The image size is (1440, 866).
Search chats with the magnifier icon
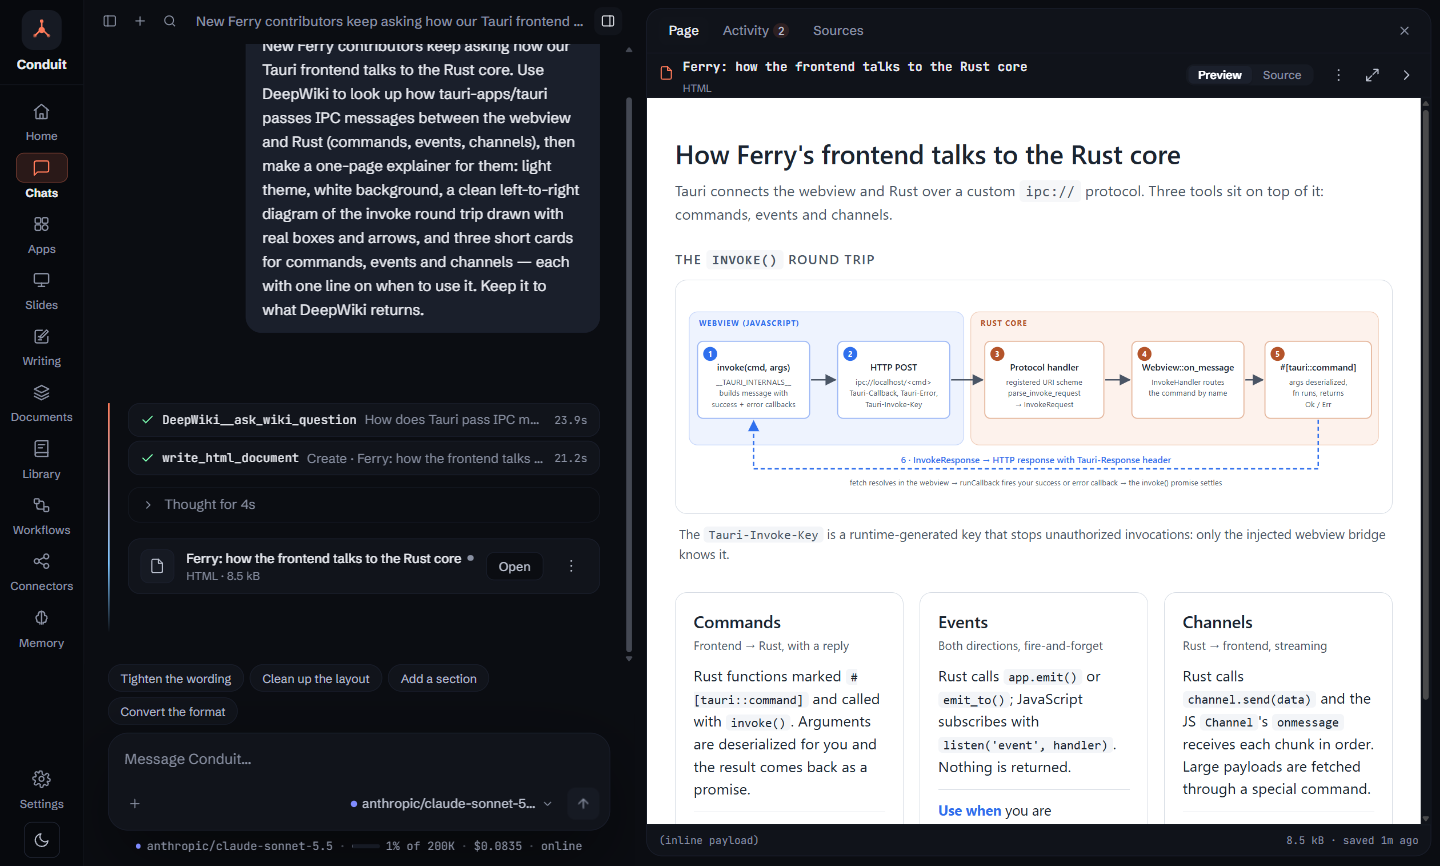170,21
